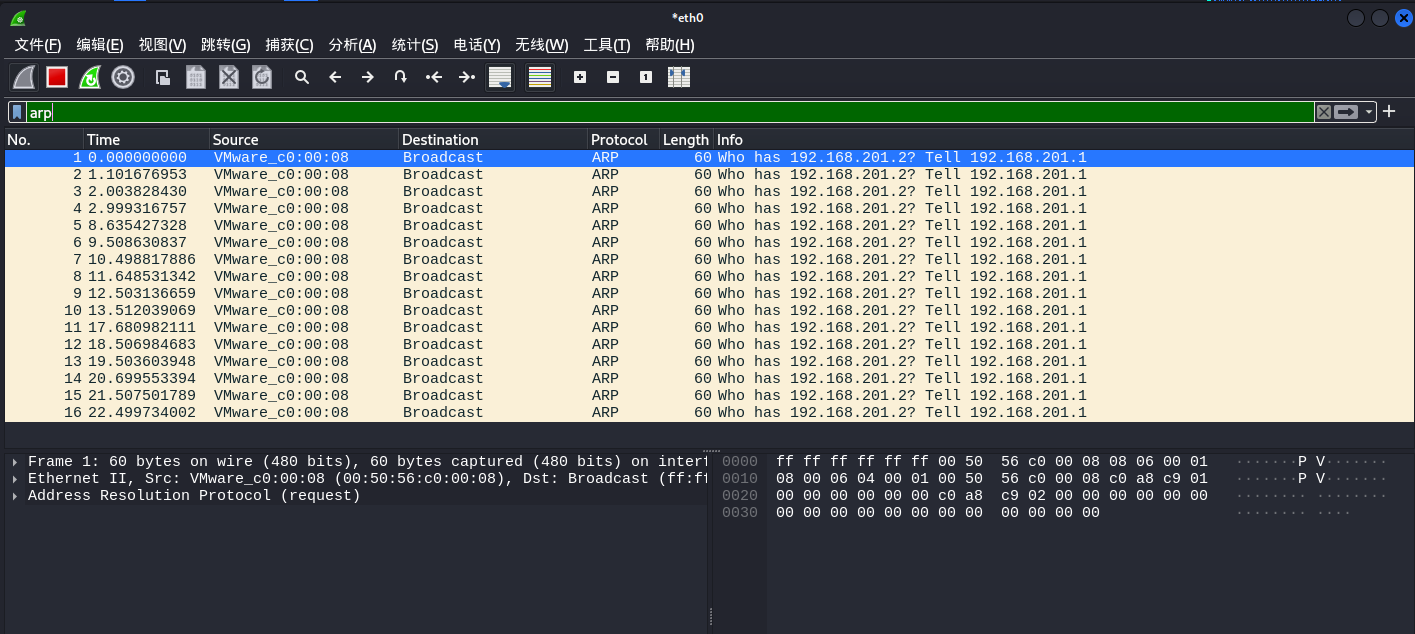Open the 统计(S) menu
The height and width of the screenshot is (634, 1415).
click(414, 45)
